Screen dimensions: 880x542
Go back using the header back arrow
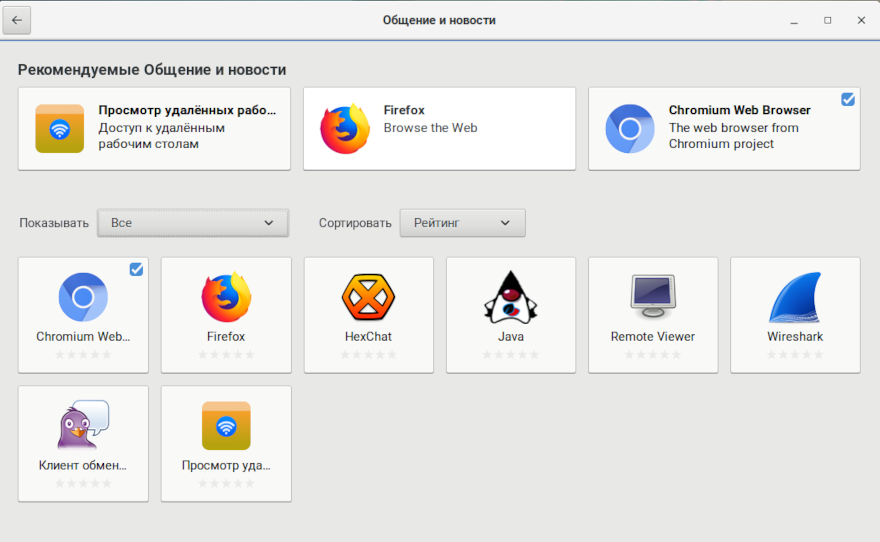17,20
